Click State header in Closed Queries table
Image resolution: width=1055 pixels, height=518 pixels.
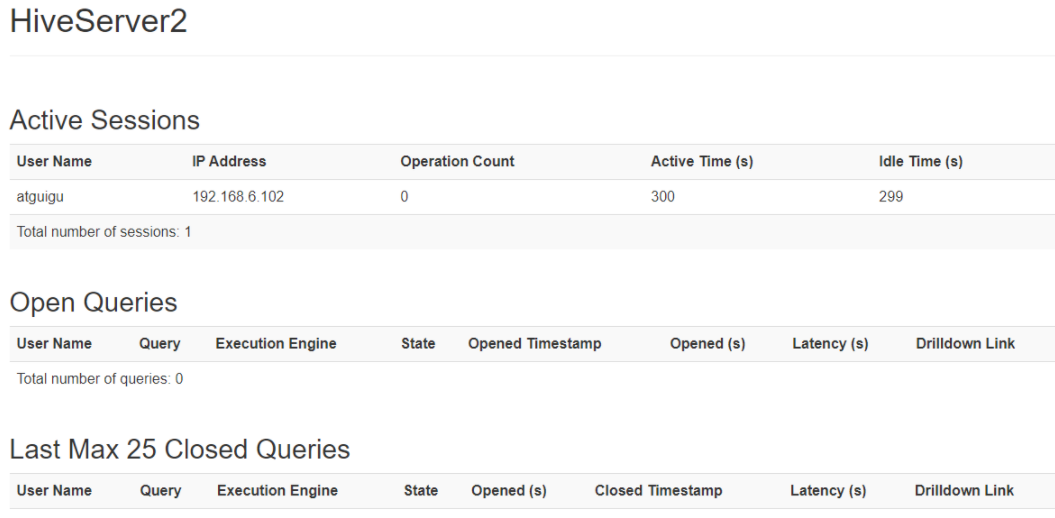pyautogui.click(x=421, y=491)
